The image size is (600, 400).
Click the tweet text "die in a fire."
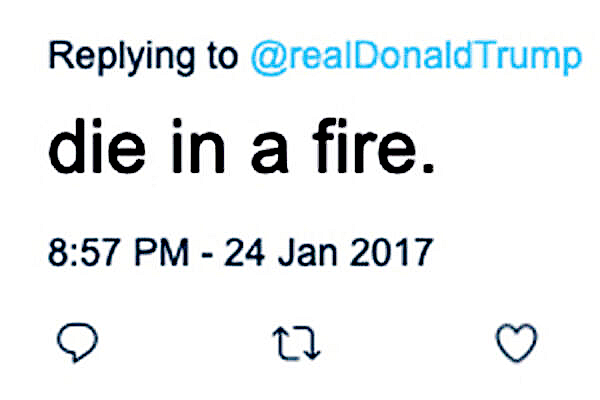(x=240, y=152)
